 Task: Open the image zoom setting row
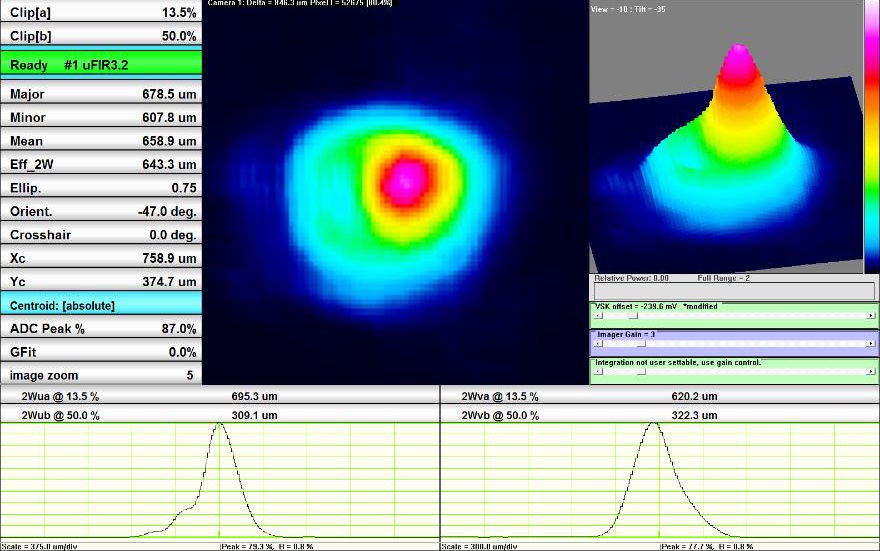pyautogui.click(x=101, y=375)
